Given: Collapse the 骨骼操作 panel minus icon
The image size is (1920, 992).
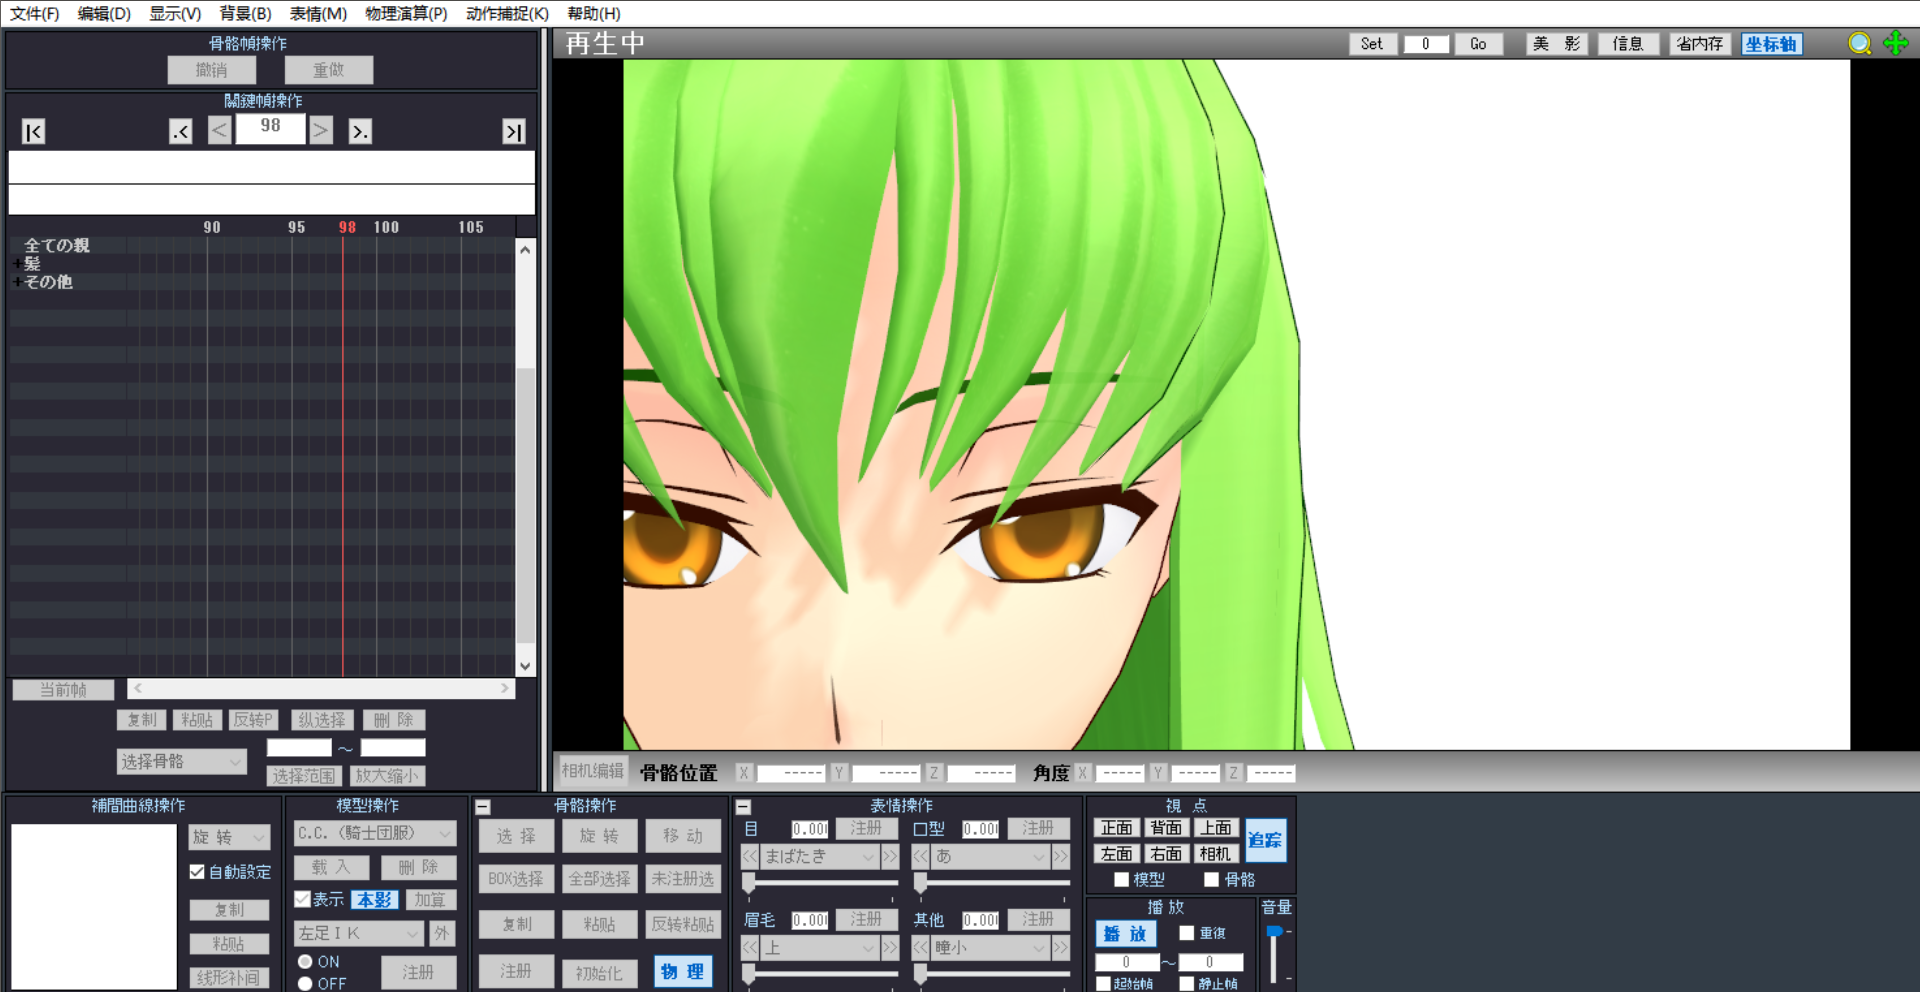Looking at the screenshot, I should click(x=483, y=806).
